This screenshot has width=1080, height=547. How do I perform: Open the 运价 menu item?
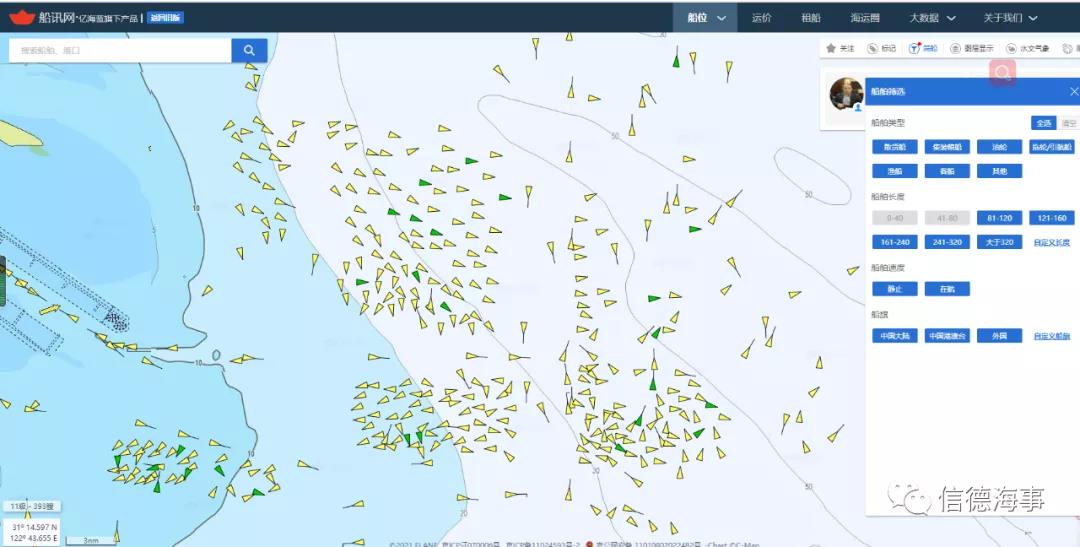[x=761, y=17]
